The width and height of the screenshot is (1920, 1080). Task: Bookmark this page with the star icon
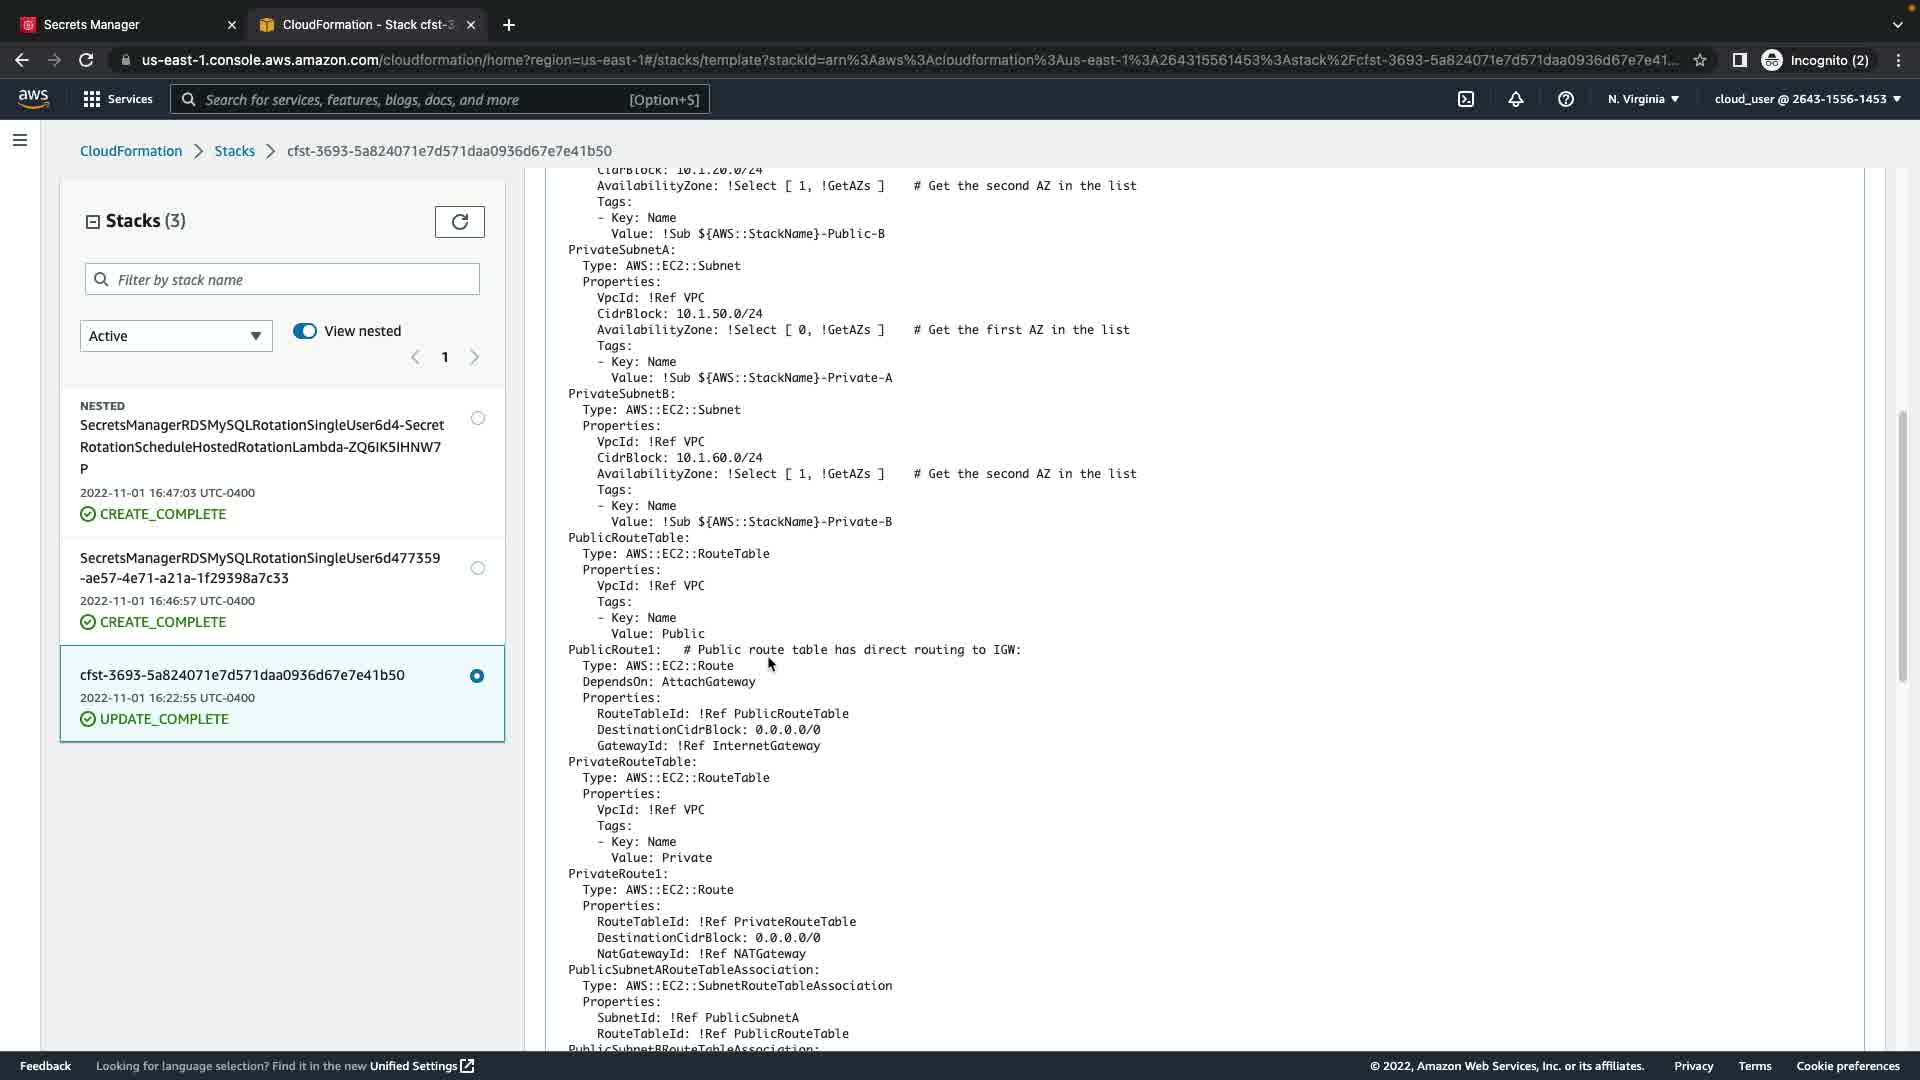click(1700, 60)
